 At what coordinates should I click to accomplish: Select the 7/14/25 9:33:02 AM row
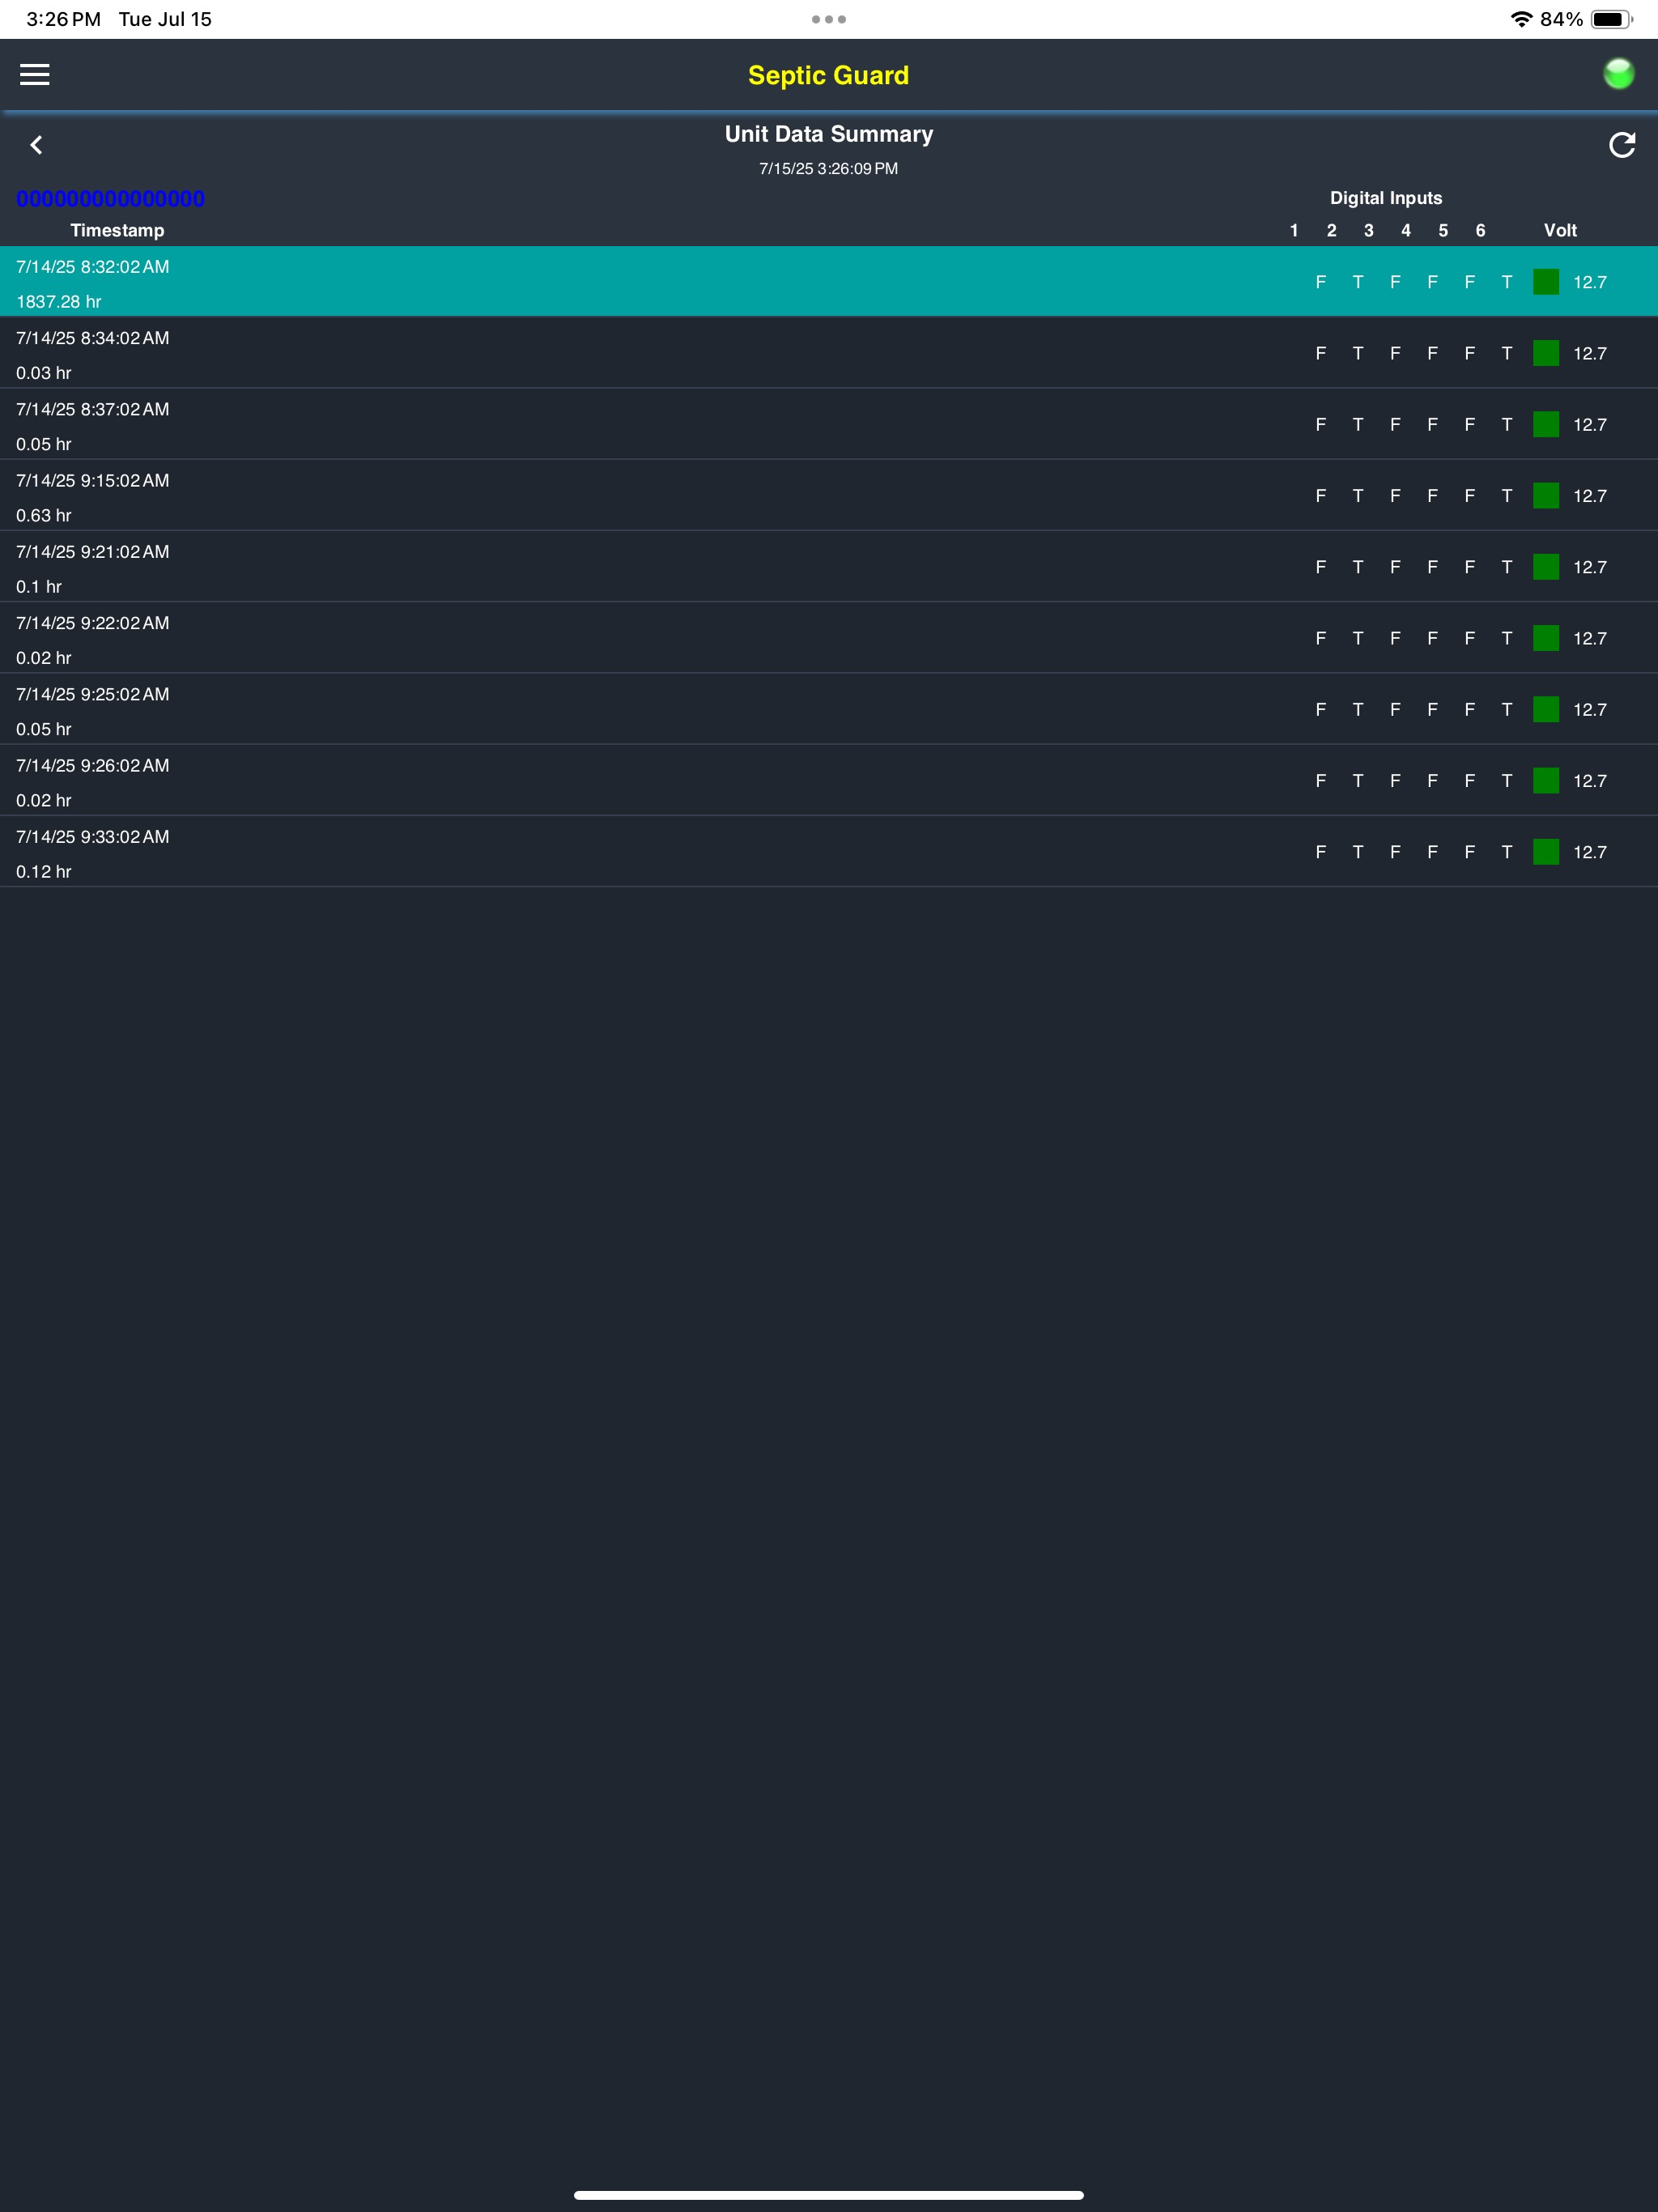pyautogui.click(x=829, y=852)
